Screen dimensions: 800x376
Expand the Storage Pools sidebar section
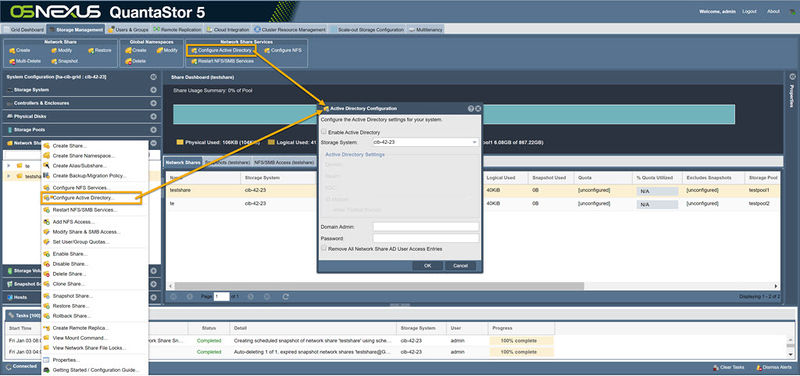coord(153,130)
